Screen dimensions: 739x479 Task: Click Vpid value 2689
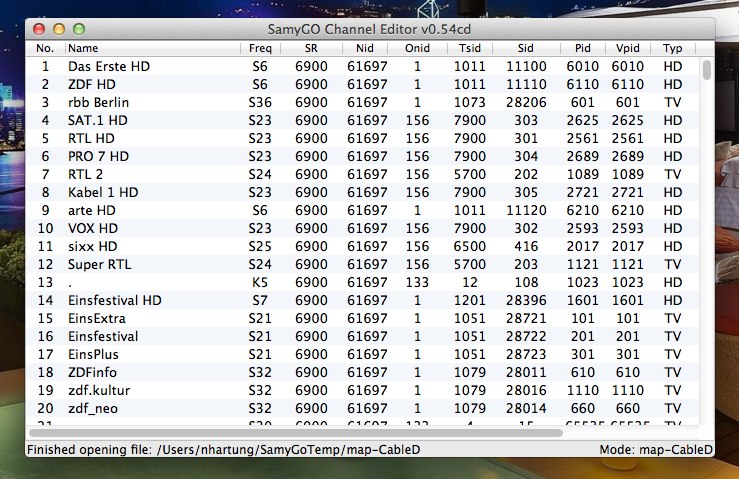click(x=628, y=156)
